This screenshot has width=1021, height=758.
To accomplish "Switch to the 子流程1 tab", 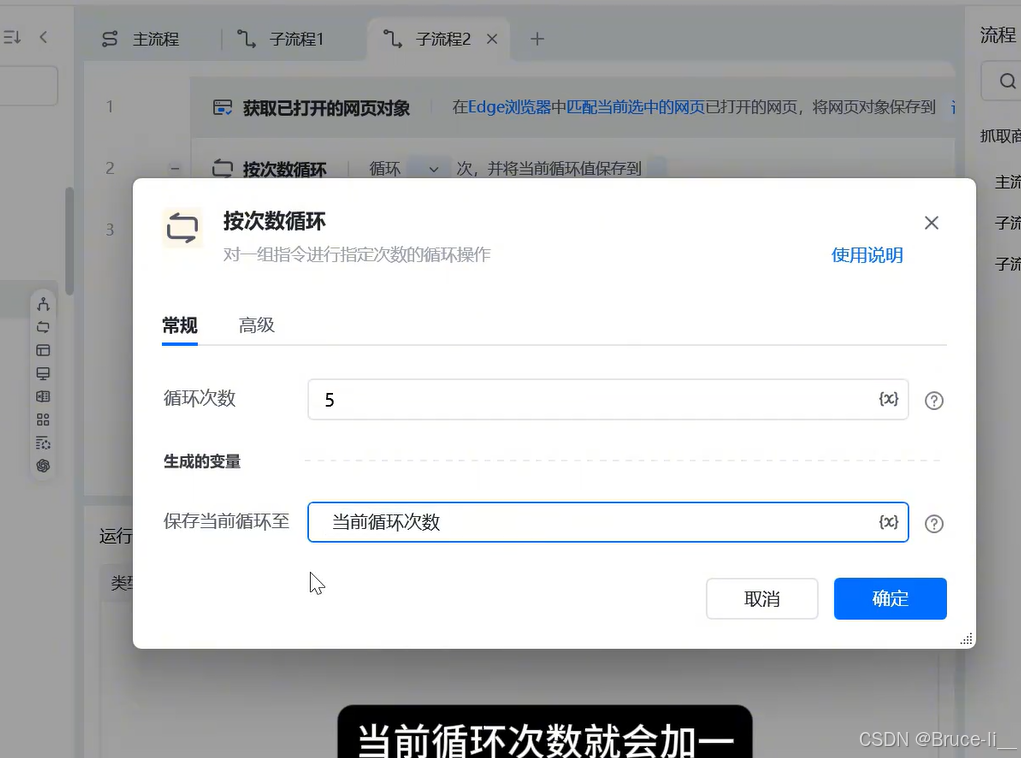I will (280, 39).
